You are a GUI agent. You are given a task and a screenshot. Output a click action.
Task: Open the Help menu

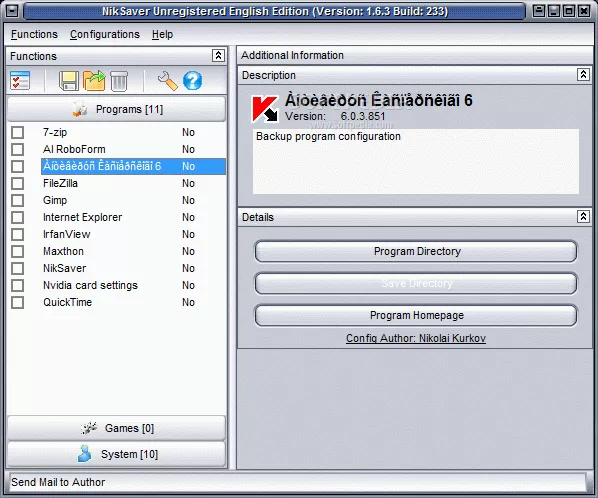click(x=162, y=34)
